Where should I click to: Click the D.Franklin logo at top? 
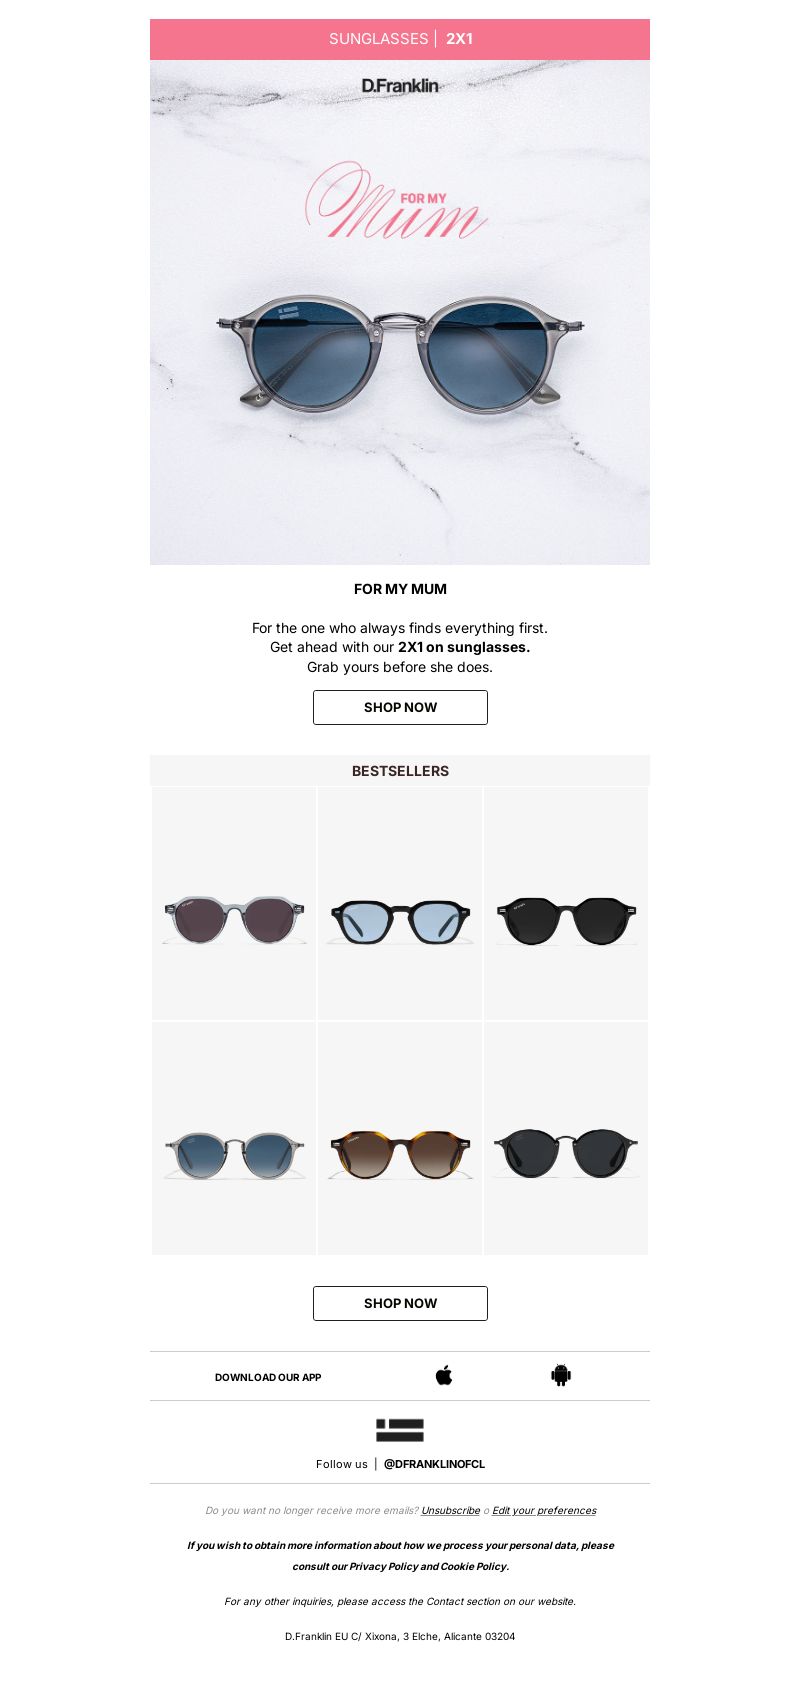(x=400, y=86)
